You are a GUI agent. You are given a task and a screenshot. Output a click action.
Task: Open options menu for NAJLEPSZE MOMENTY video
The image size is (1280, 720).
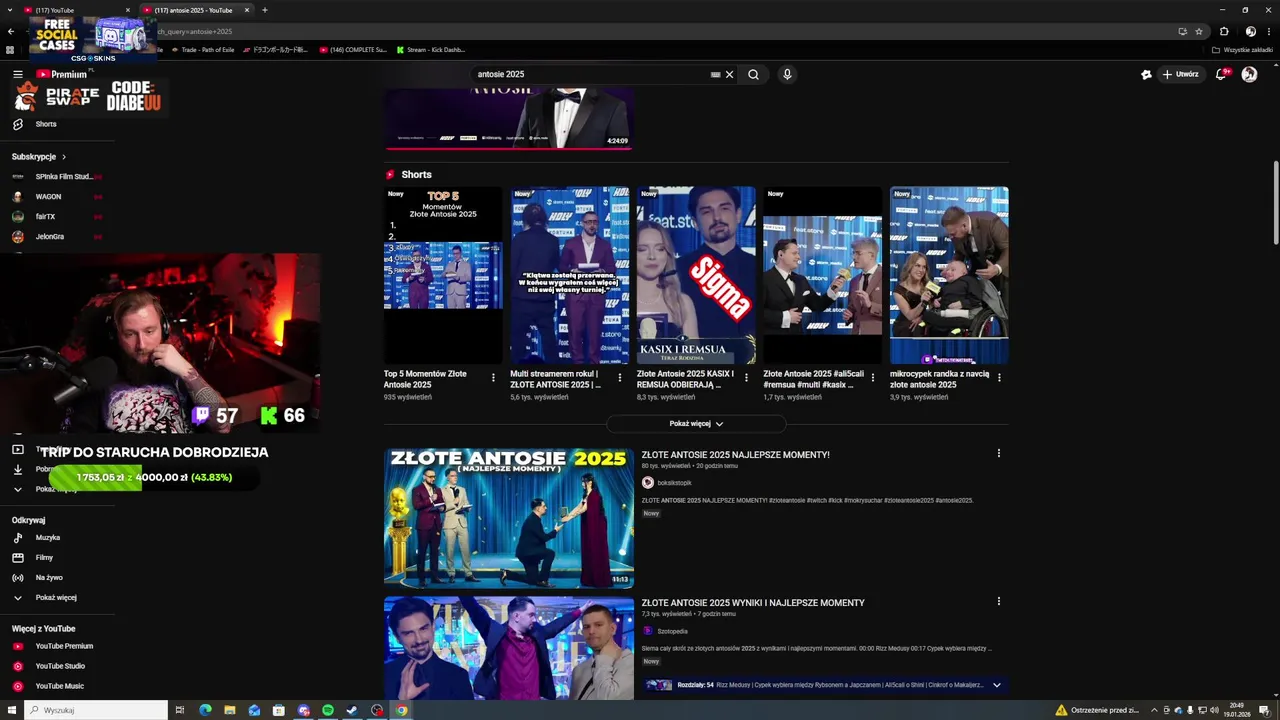998,453
